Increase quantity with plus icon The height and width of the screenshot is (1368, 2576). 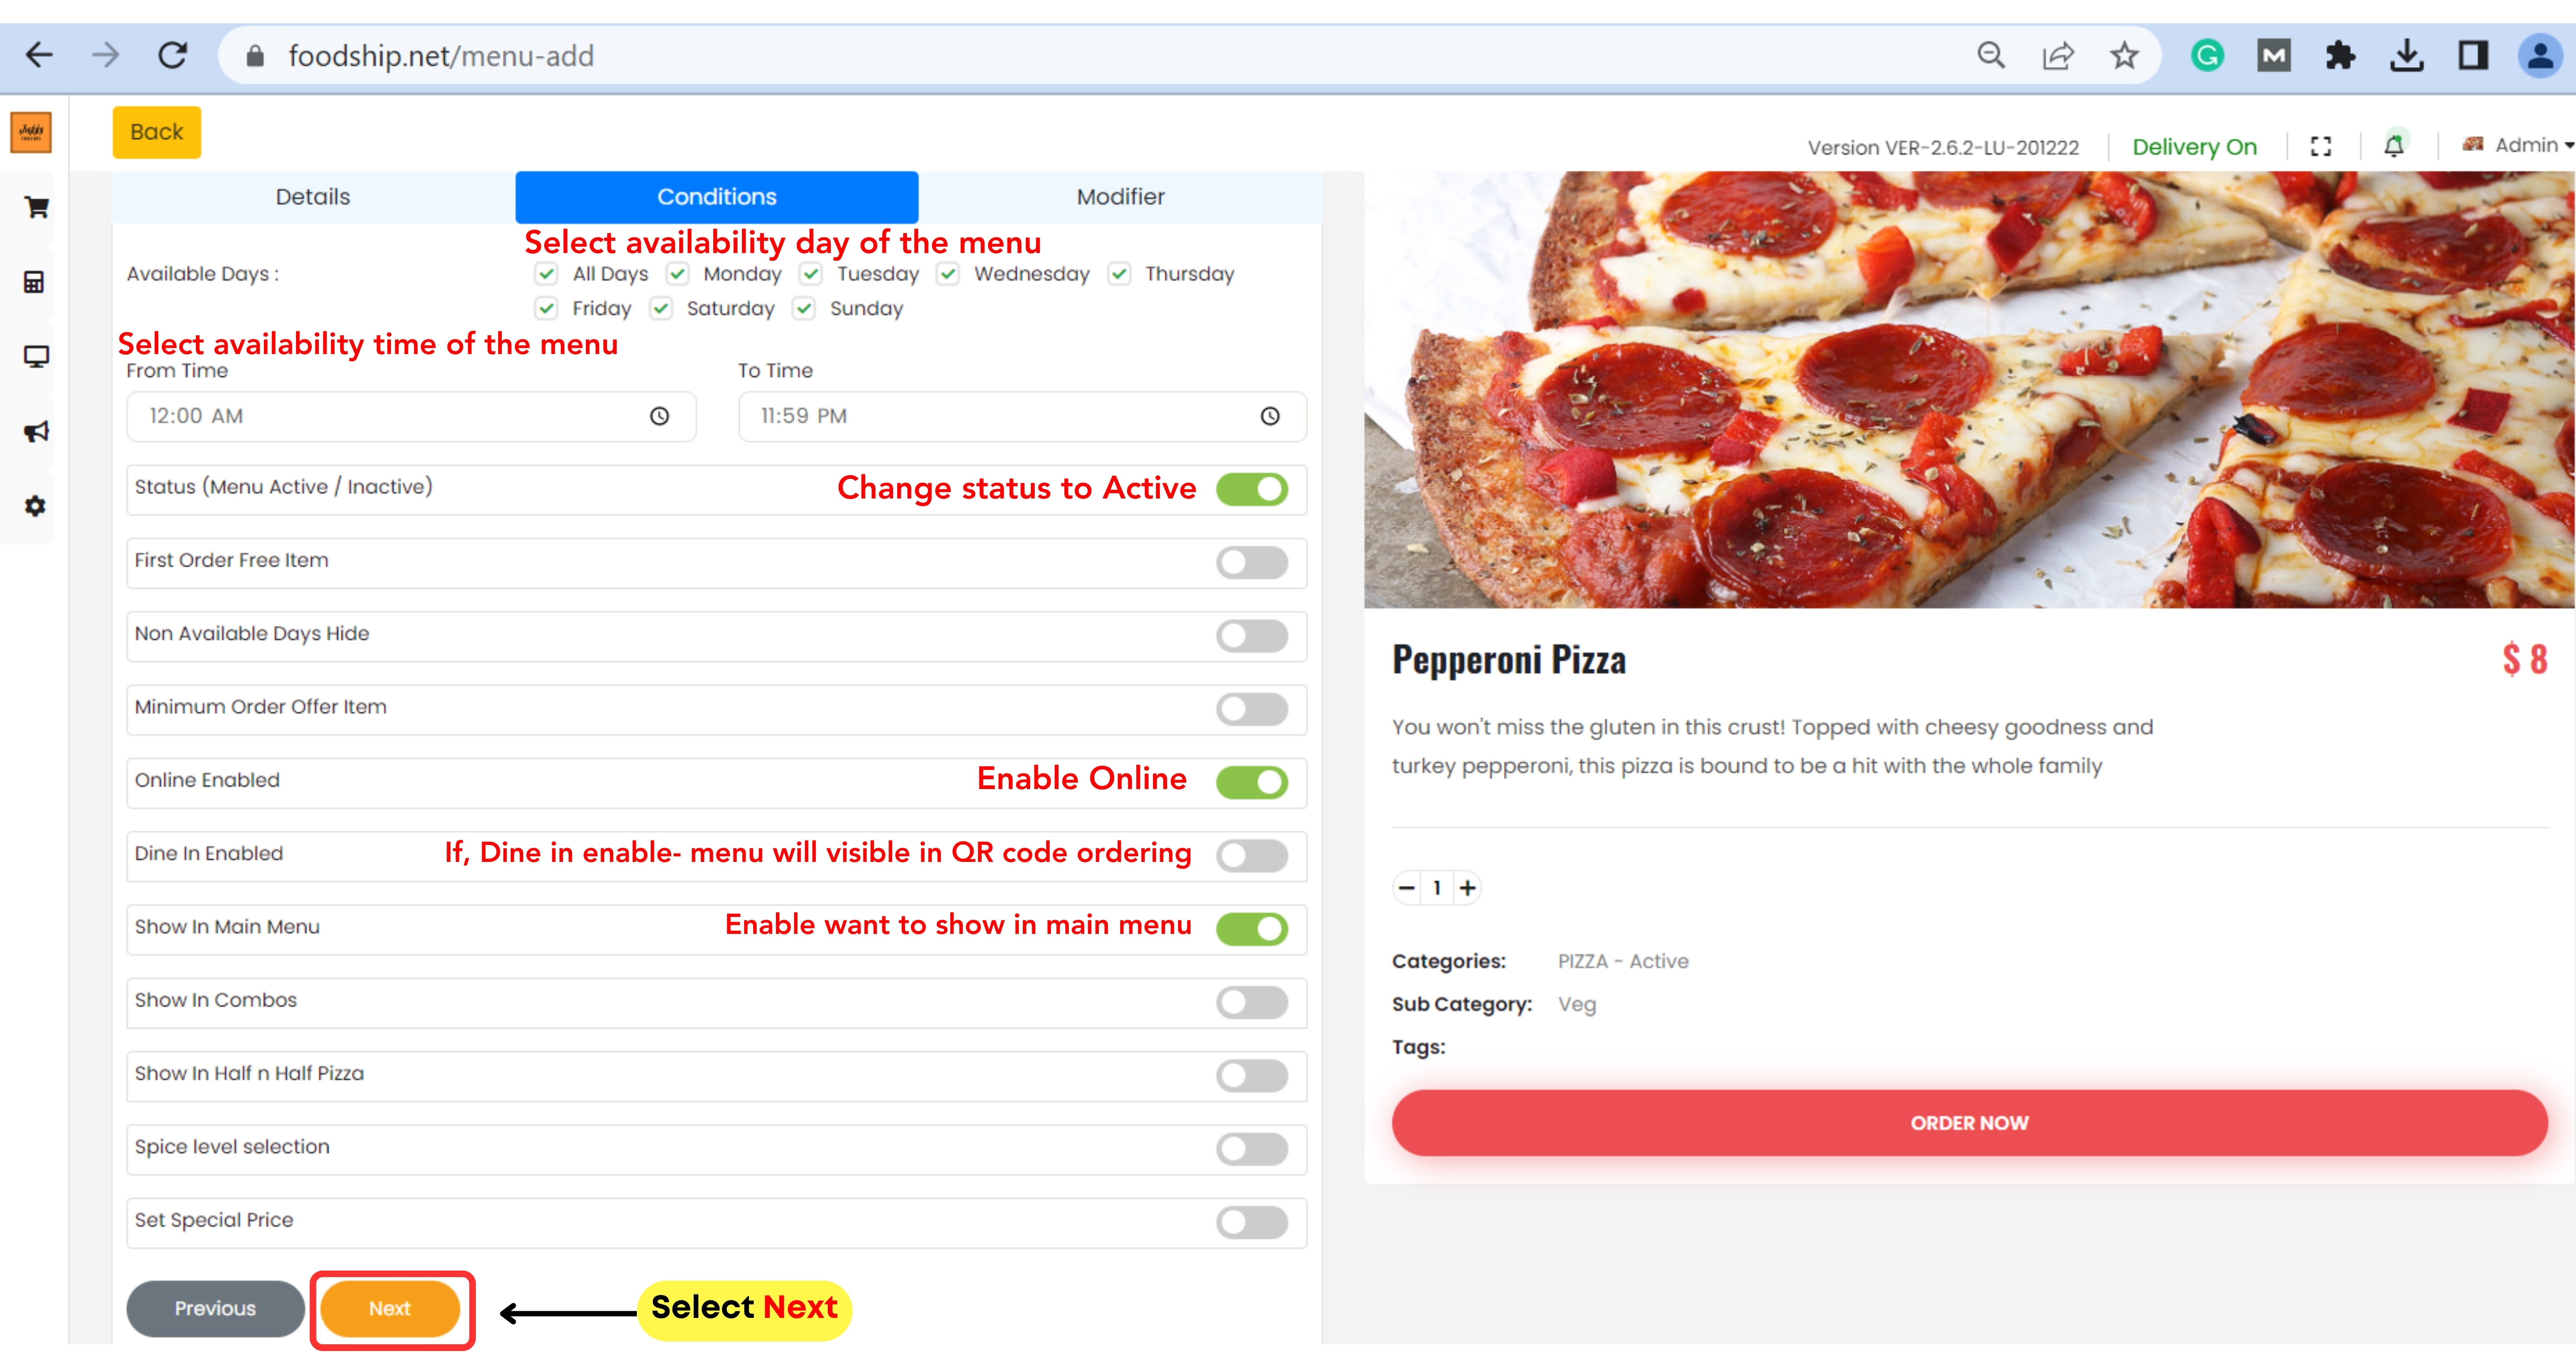[x=1467, y=888]
